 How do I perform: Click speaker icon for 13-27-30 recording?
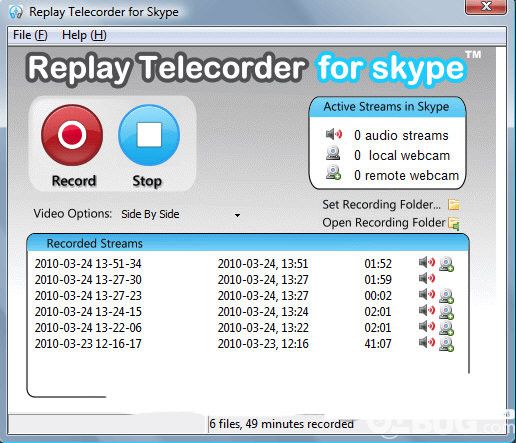[427, 278]
